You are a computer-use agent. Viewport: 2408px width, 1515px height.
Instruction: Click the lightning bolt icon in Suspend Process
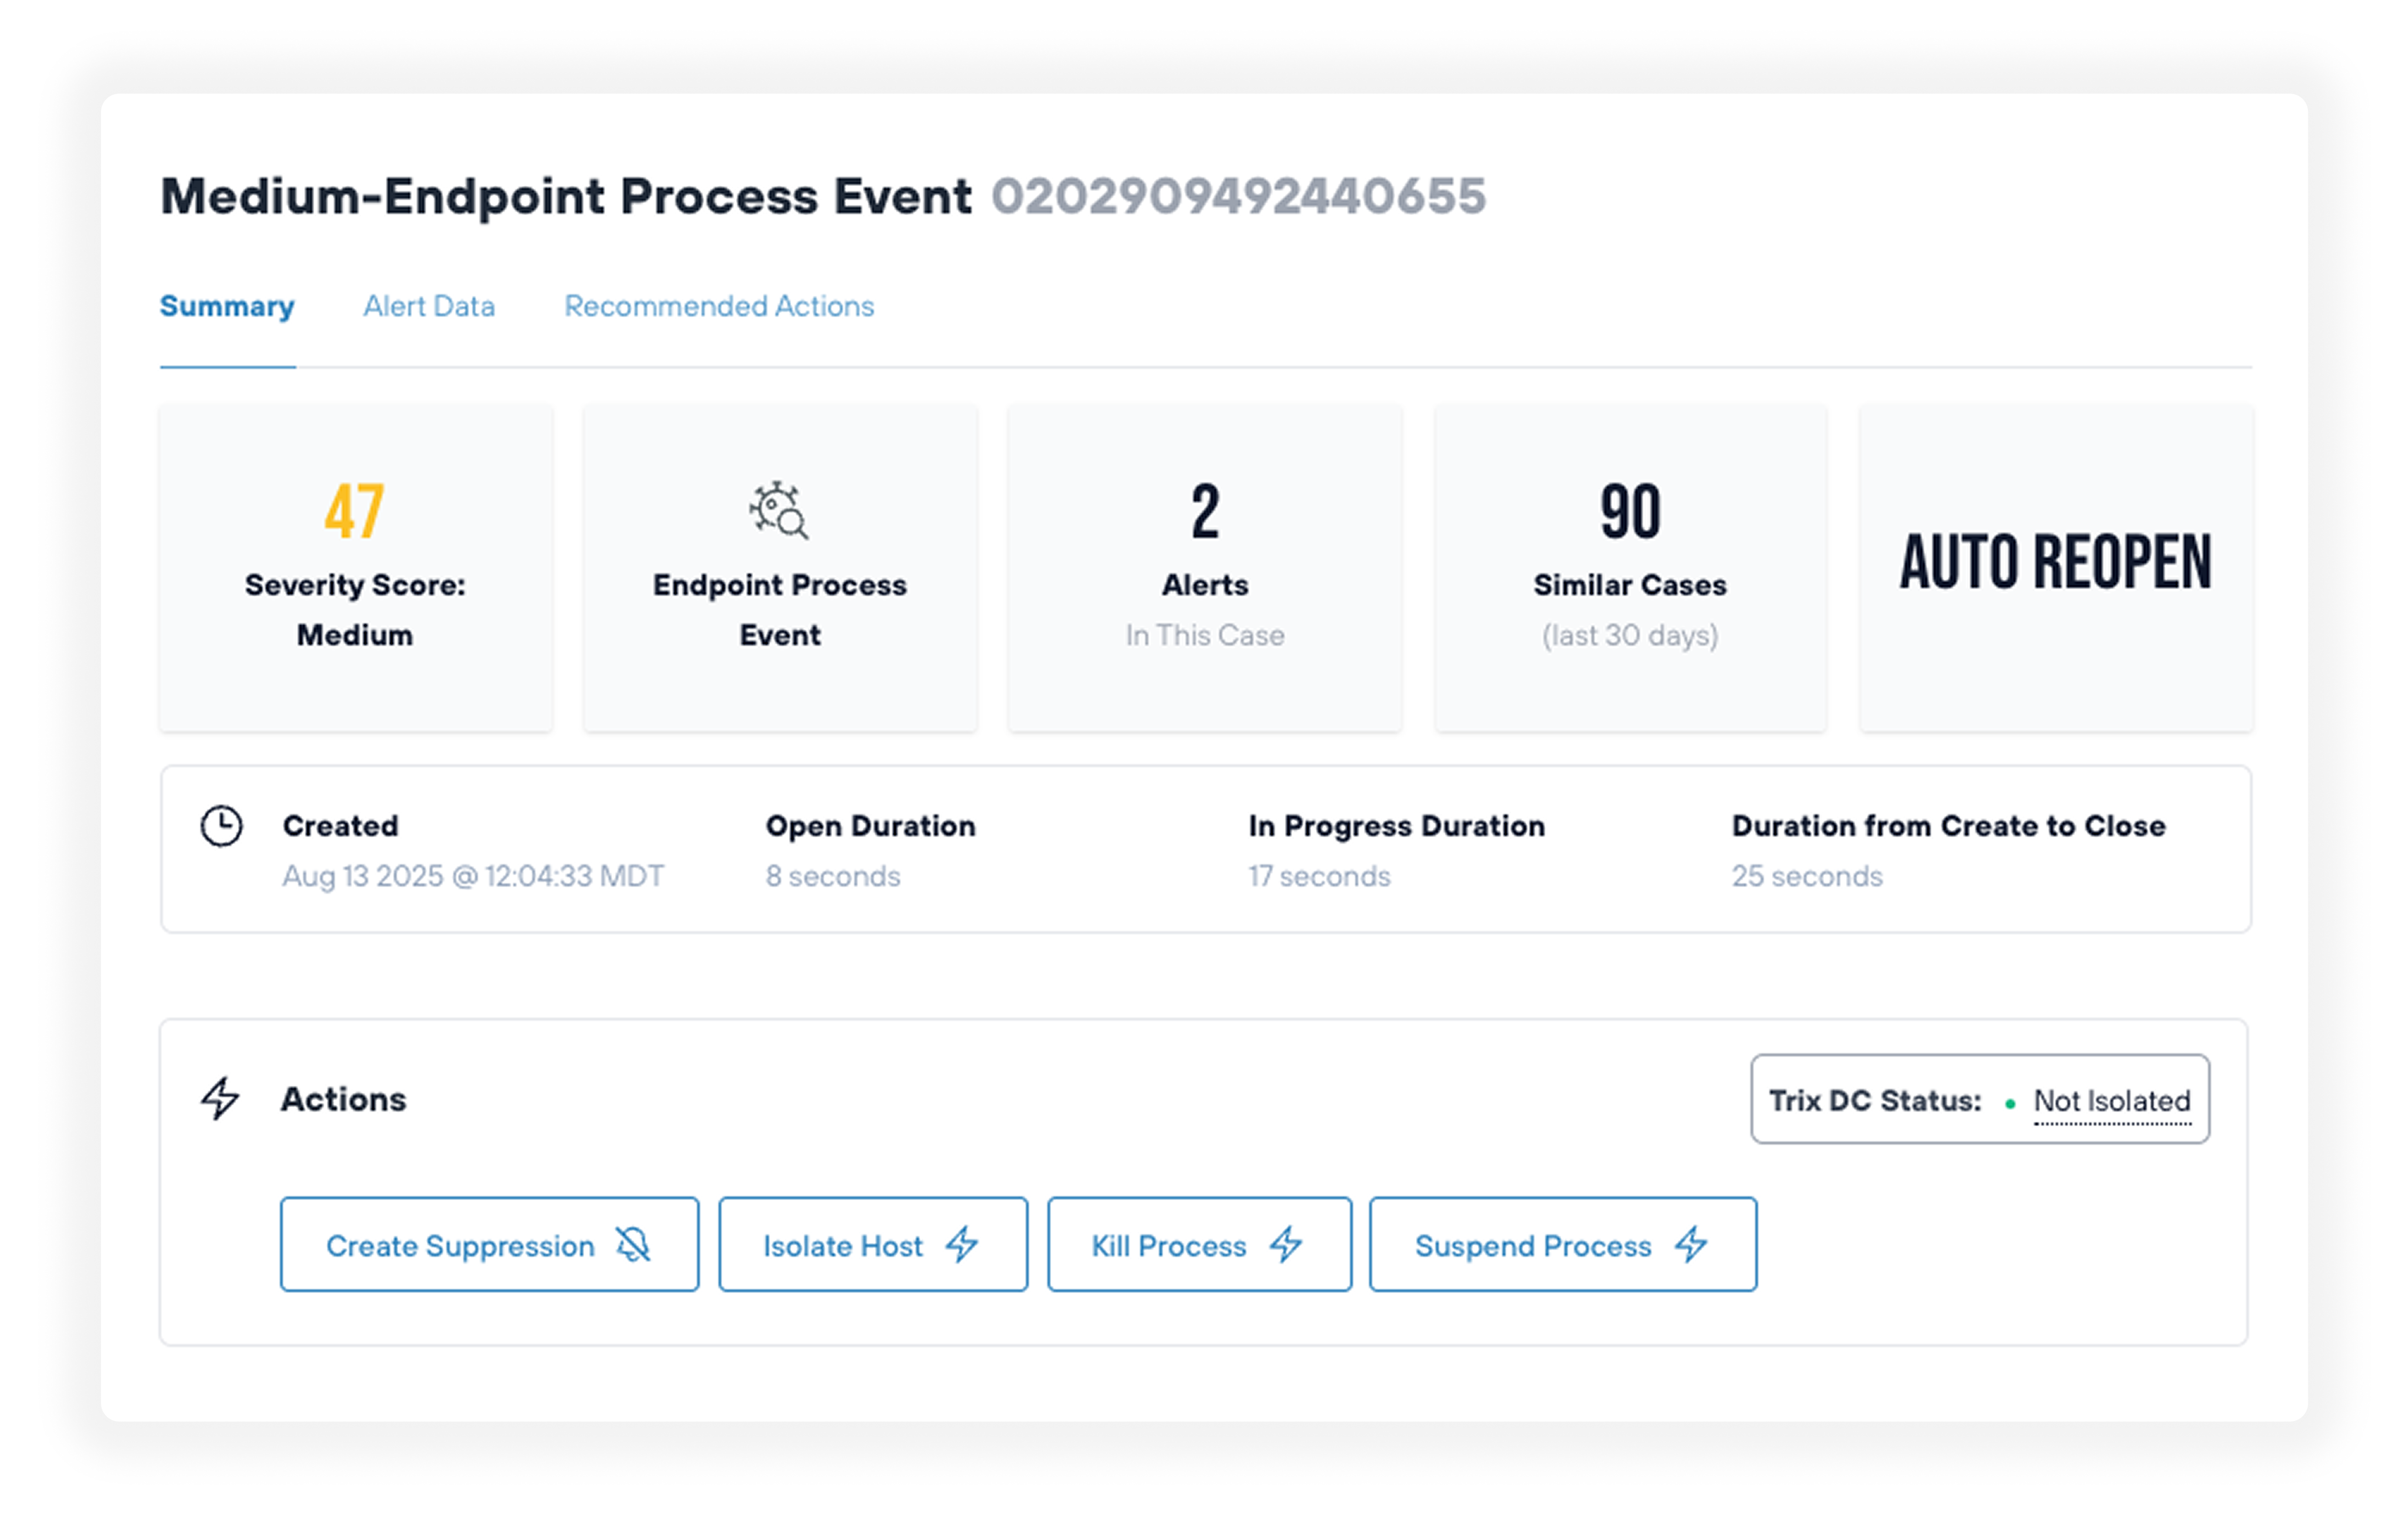[x=1691, y=1245]
